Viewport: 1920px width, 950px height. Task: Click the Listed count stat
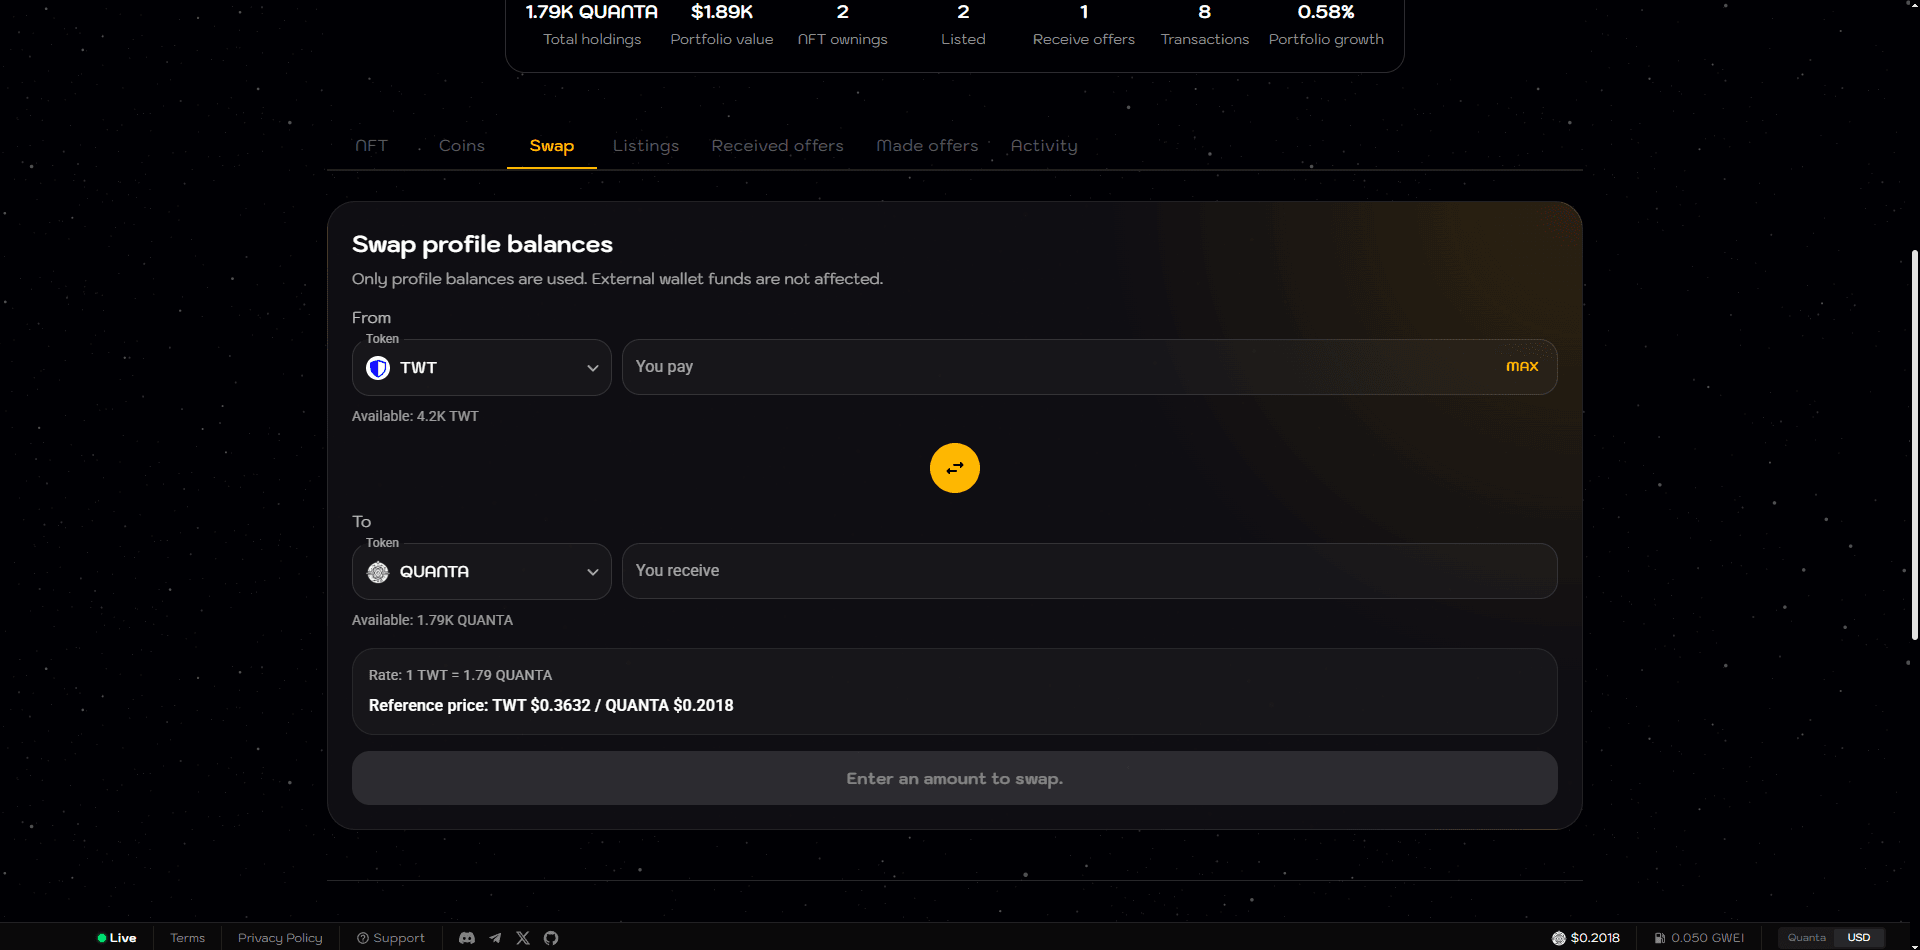click(963, 25)
